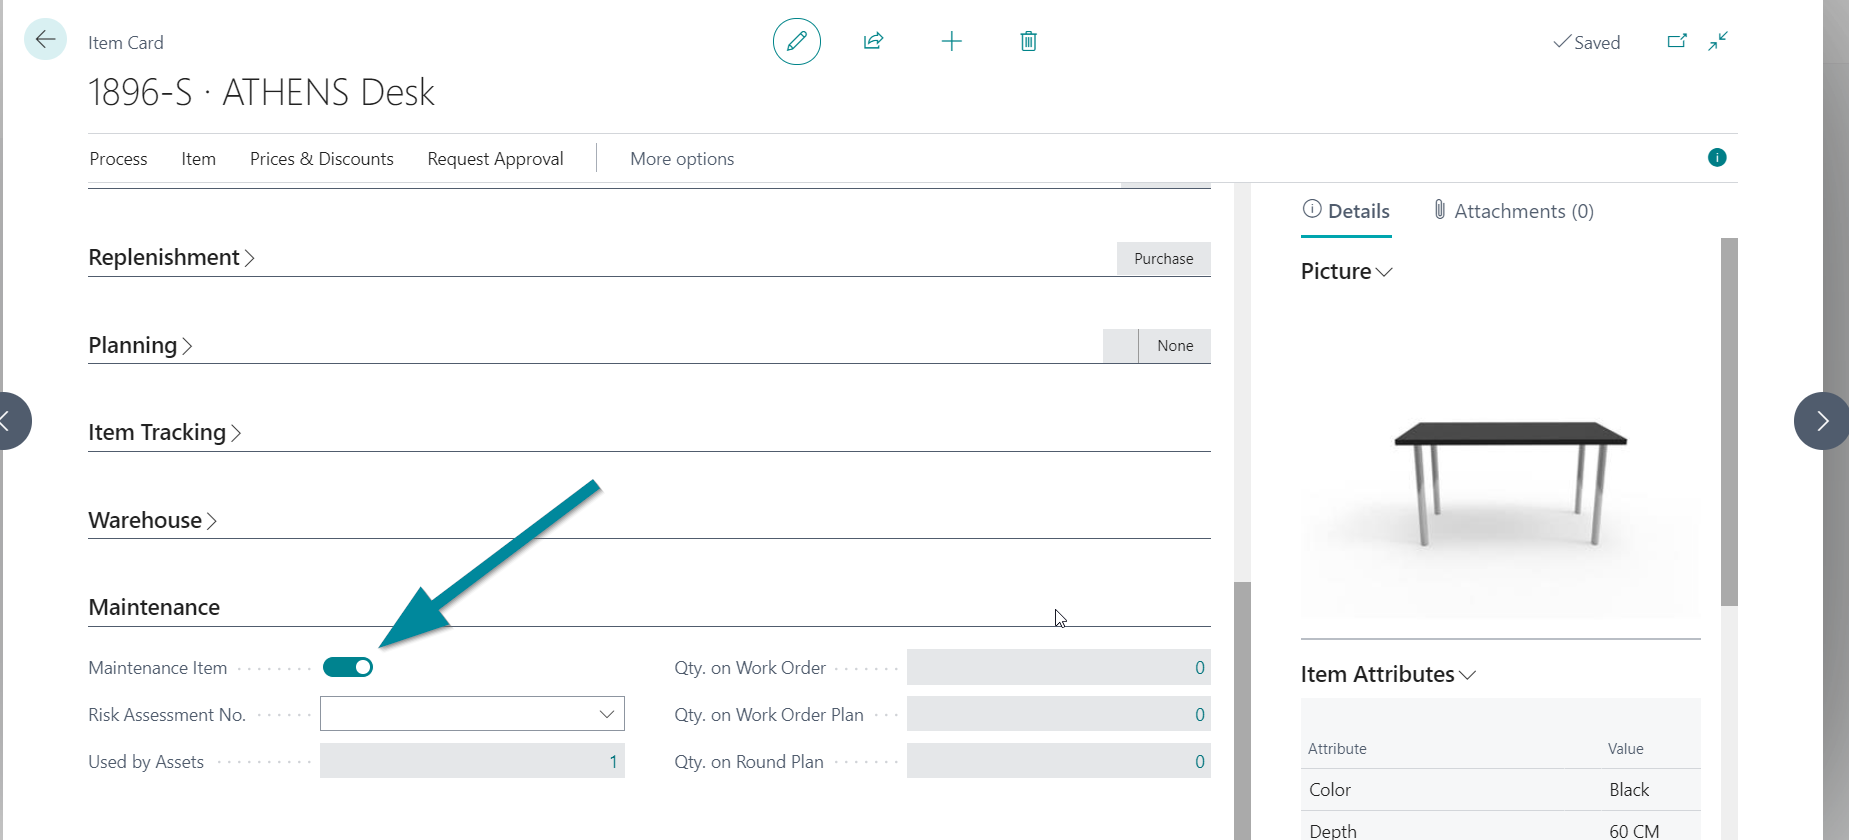
Task: Click the Value column header
Action: pyautogui.click(x=1625, y=748)
